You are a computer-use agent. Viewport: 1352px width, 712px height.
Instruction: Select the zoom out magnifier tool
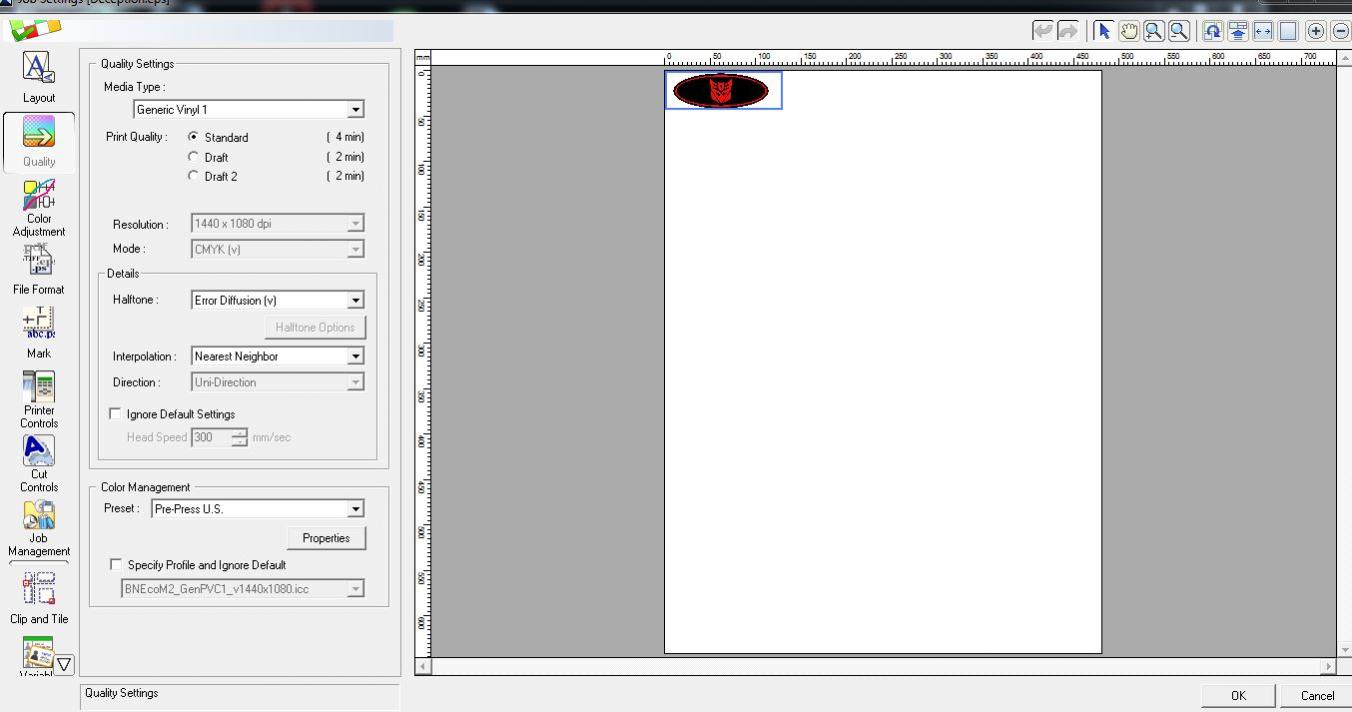click(1179, 31)
